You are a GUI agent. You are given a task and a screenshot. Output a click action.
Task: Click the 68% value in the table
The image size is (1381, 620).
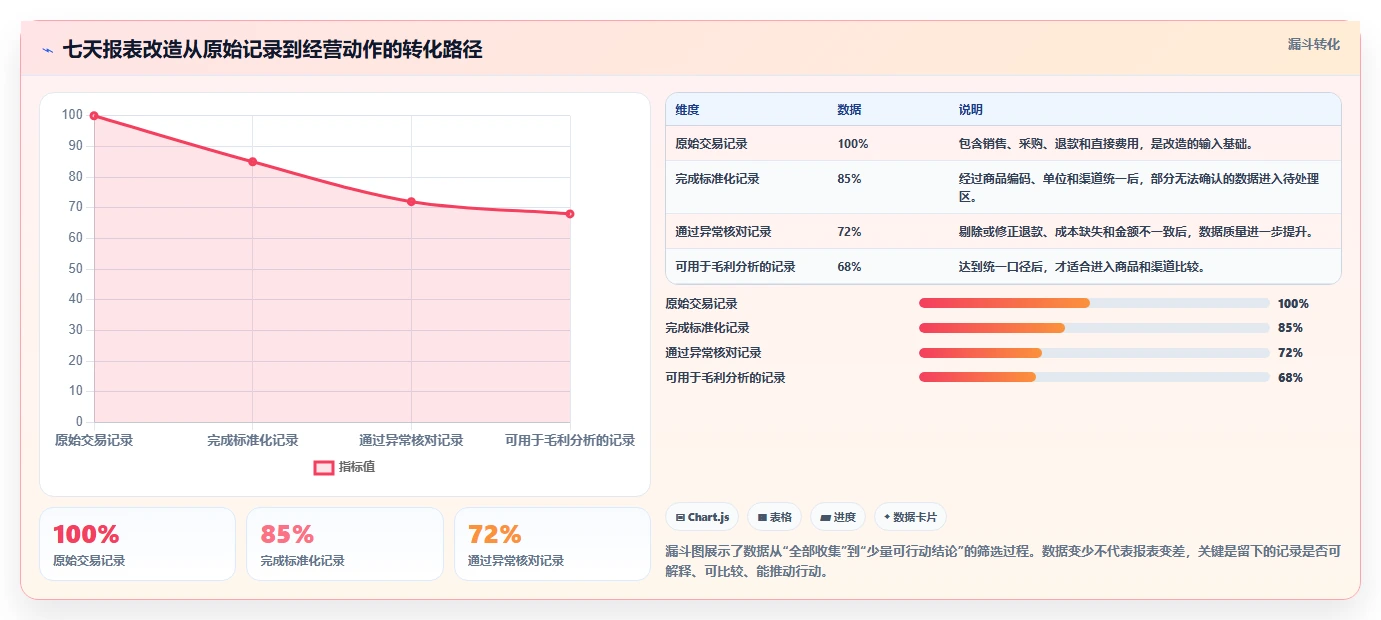[849, 267]
